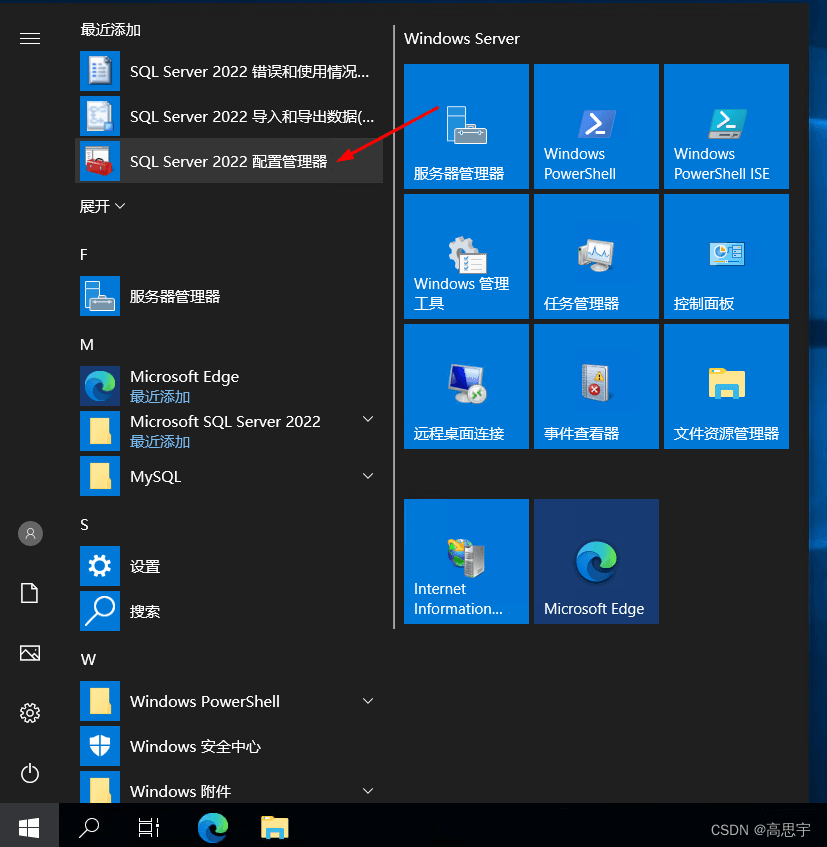The width and height of the screenshot is (827, 847).
Task: Expand the Windows 附件 folder chevron
Action: (x=368, y=791)
